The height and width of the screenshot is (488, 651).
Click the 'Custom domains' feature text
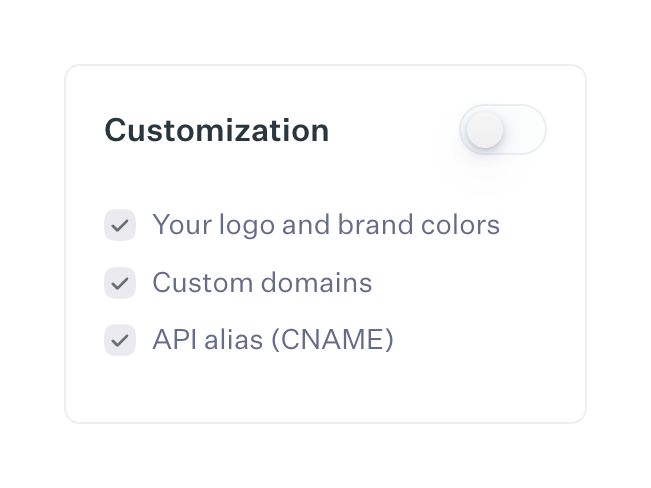(262, 283)
